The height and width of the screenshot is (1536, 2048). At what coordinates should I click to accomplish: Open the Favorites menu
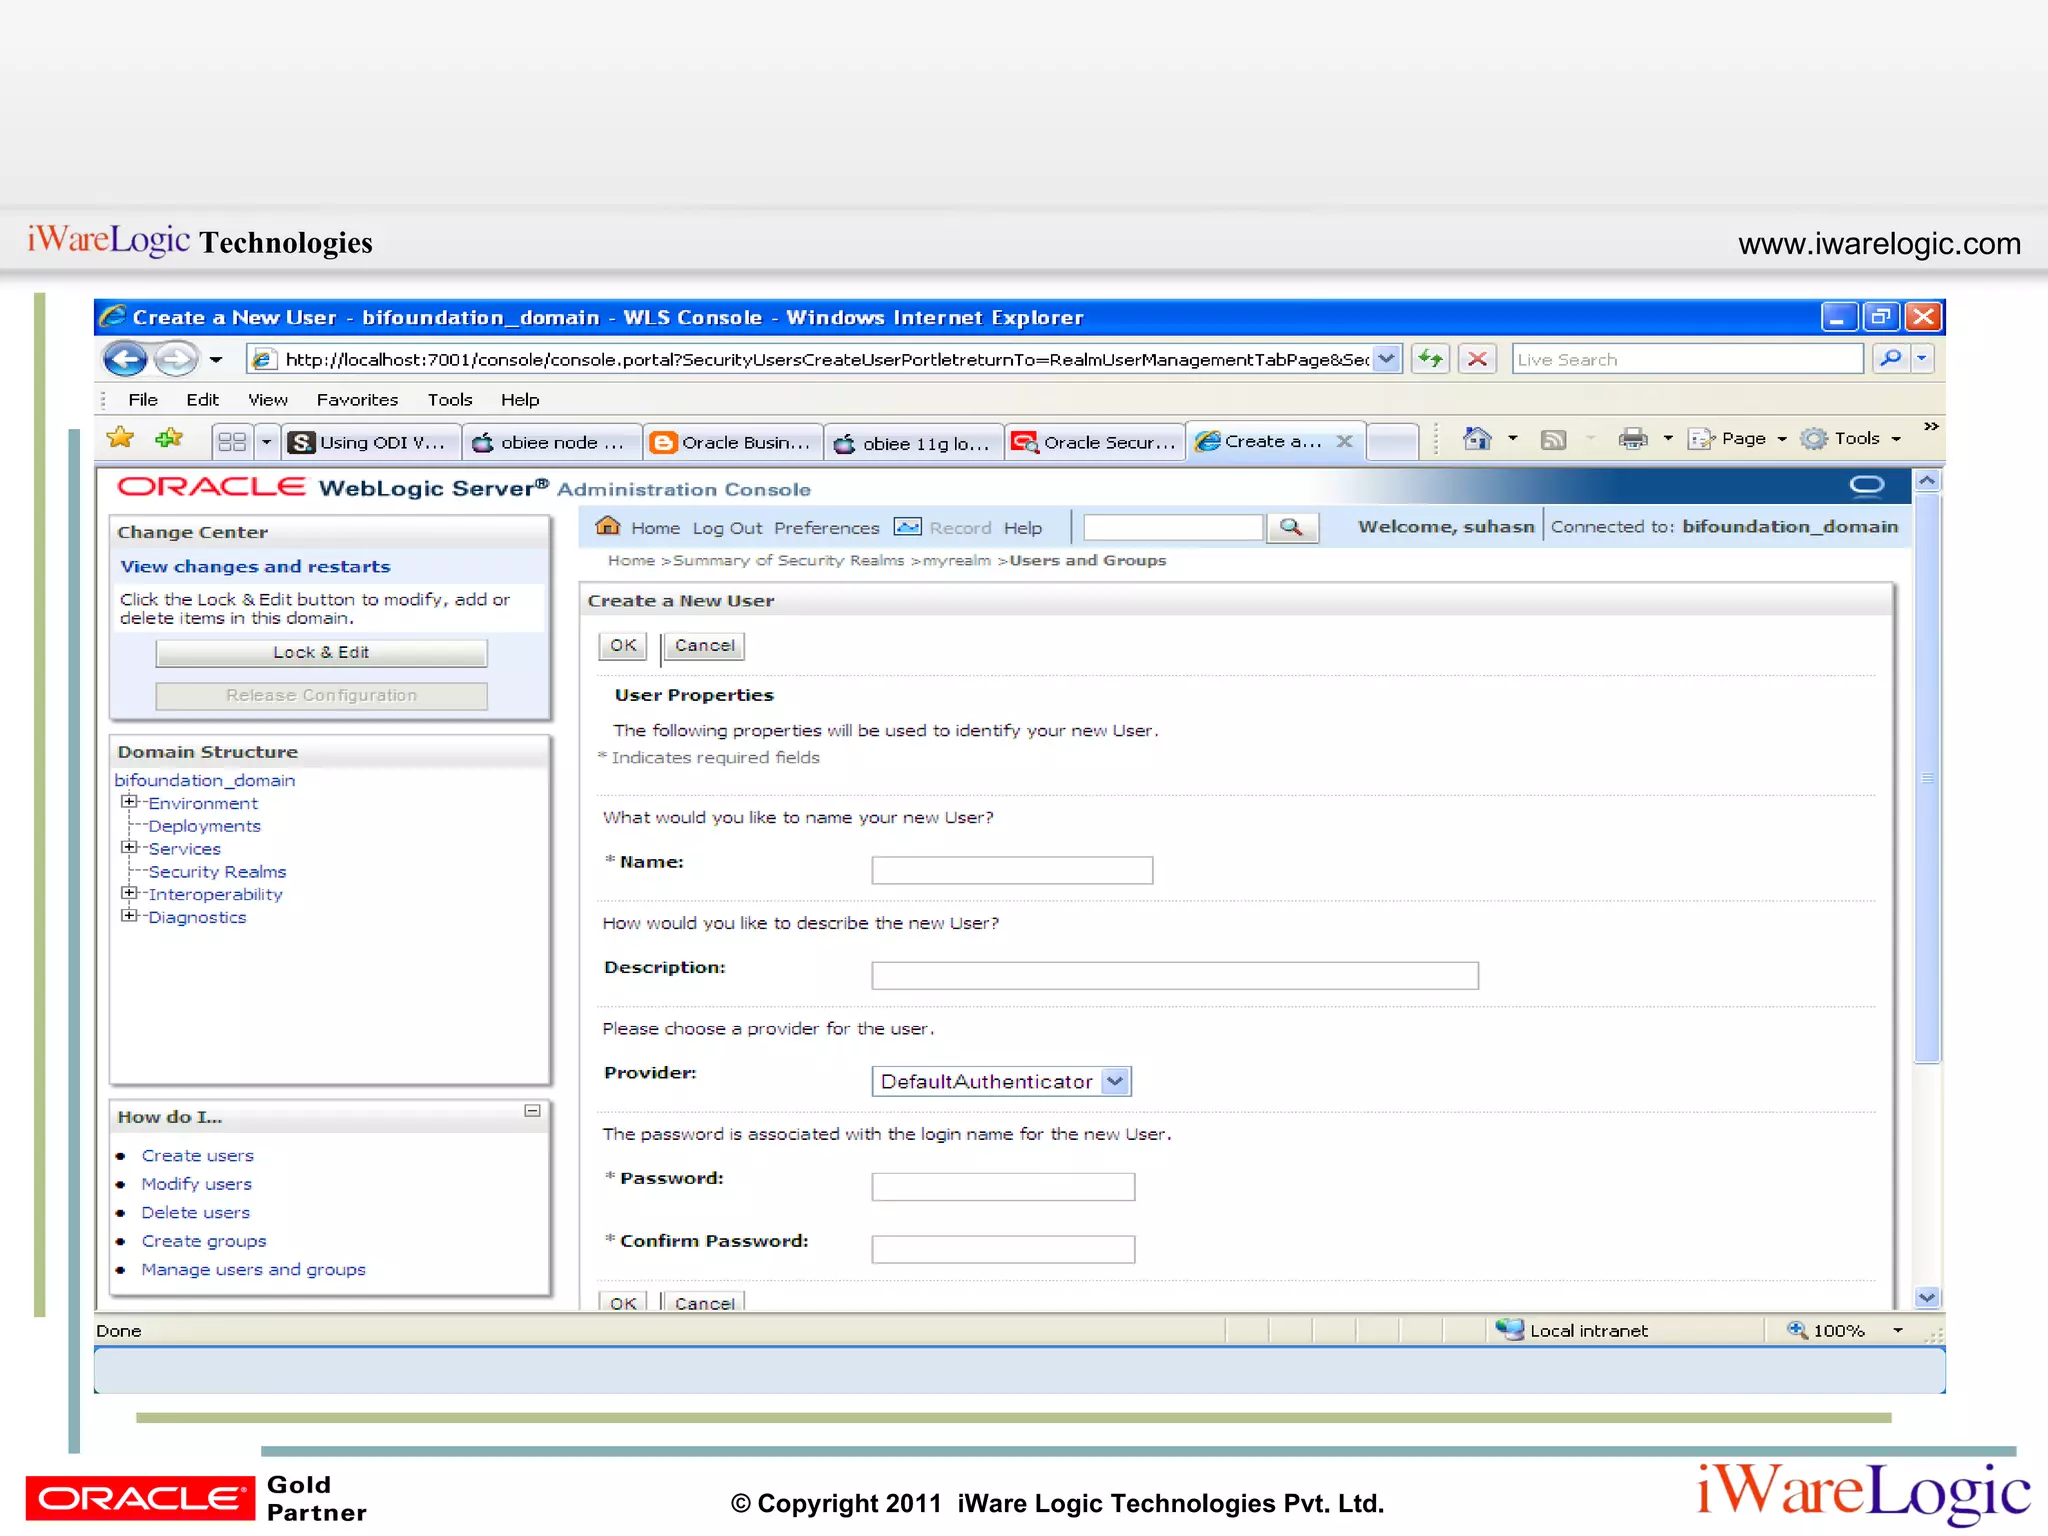[x=357, y=399]
